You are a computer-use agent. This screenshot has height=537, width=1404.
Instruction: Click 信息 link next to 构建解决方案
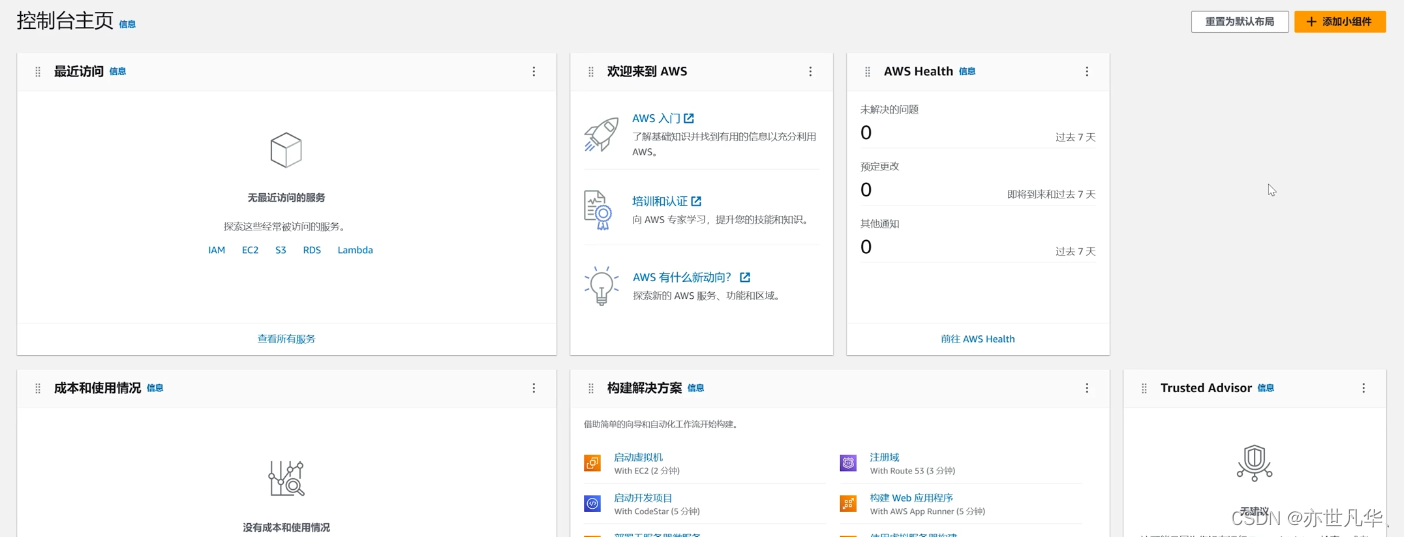click(x=695, y=388)
